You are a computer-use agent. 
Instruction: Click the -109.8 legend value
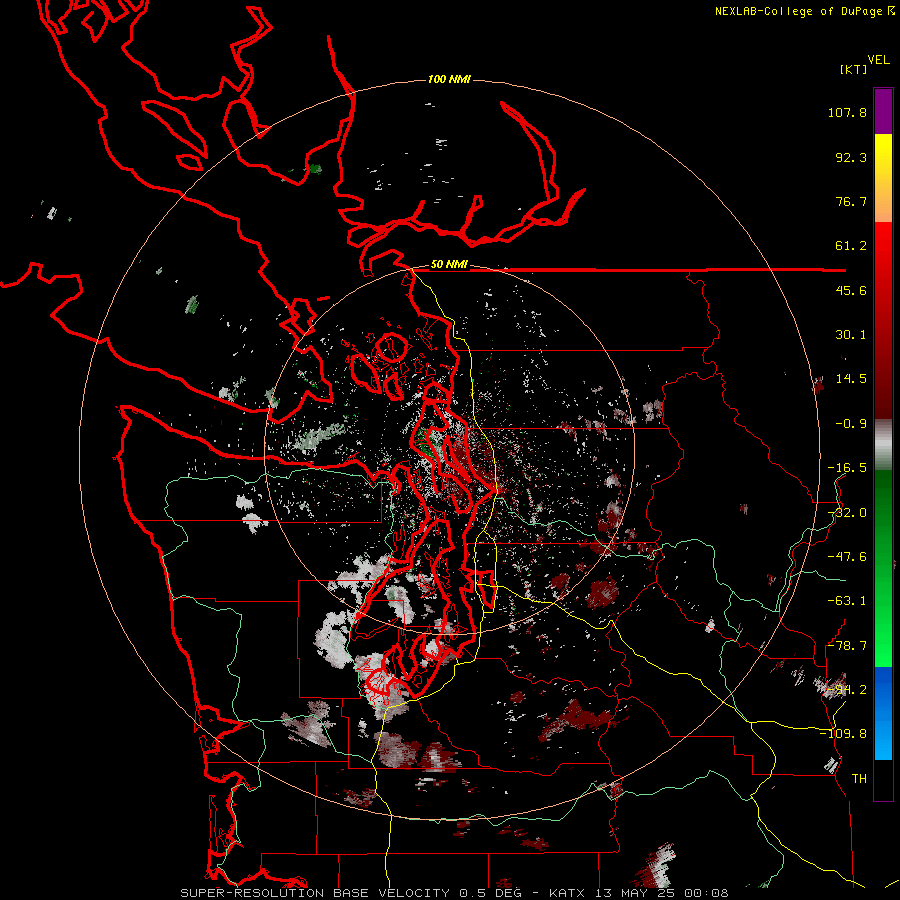[x=843, y=734]
